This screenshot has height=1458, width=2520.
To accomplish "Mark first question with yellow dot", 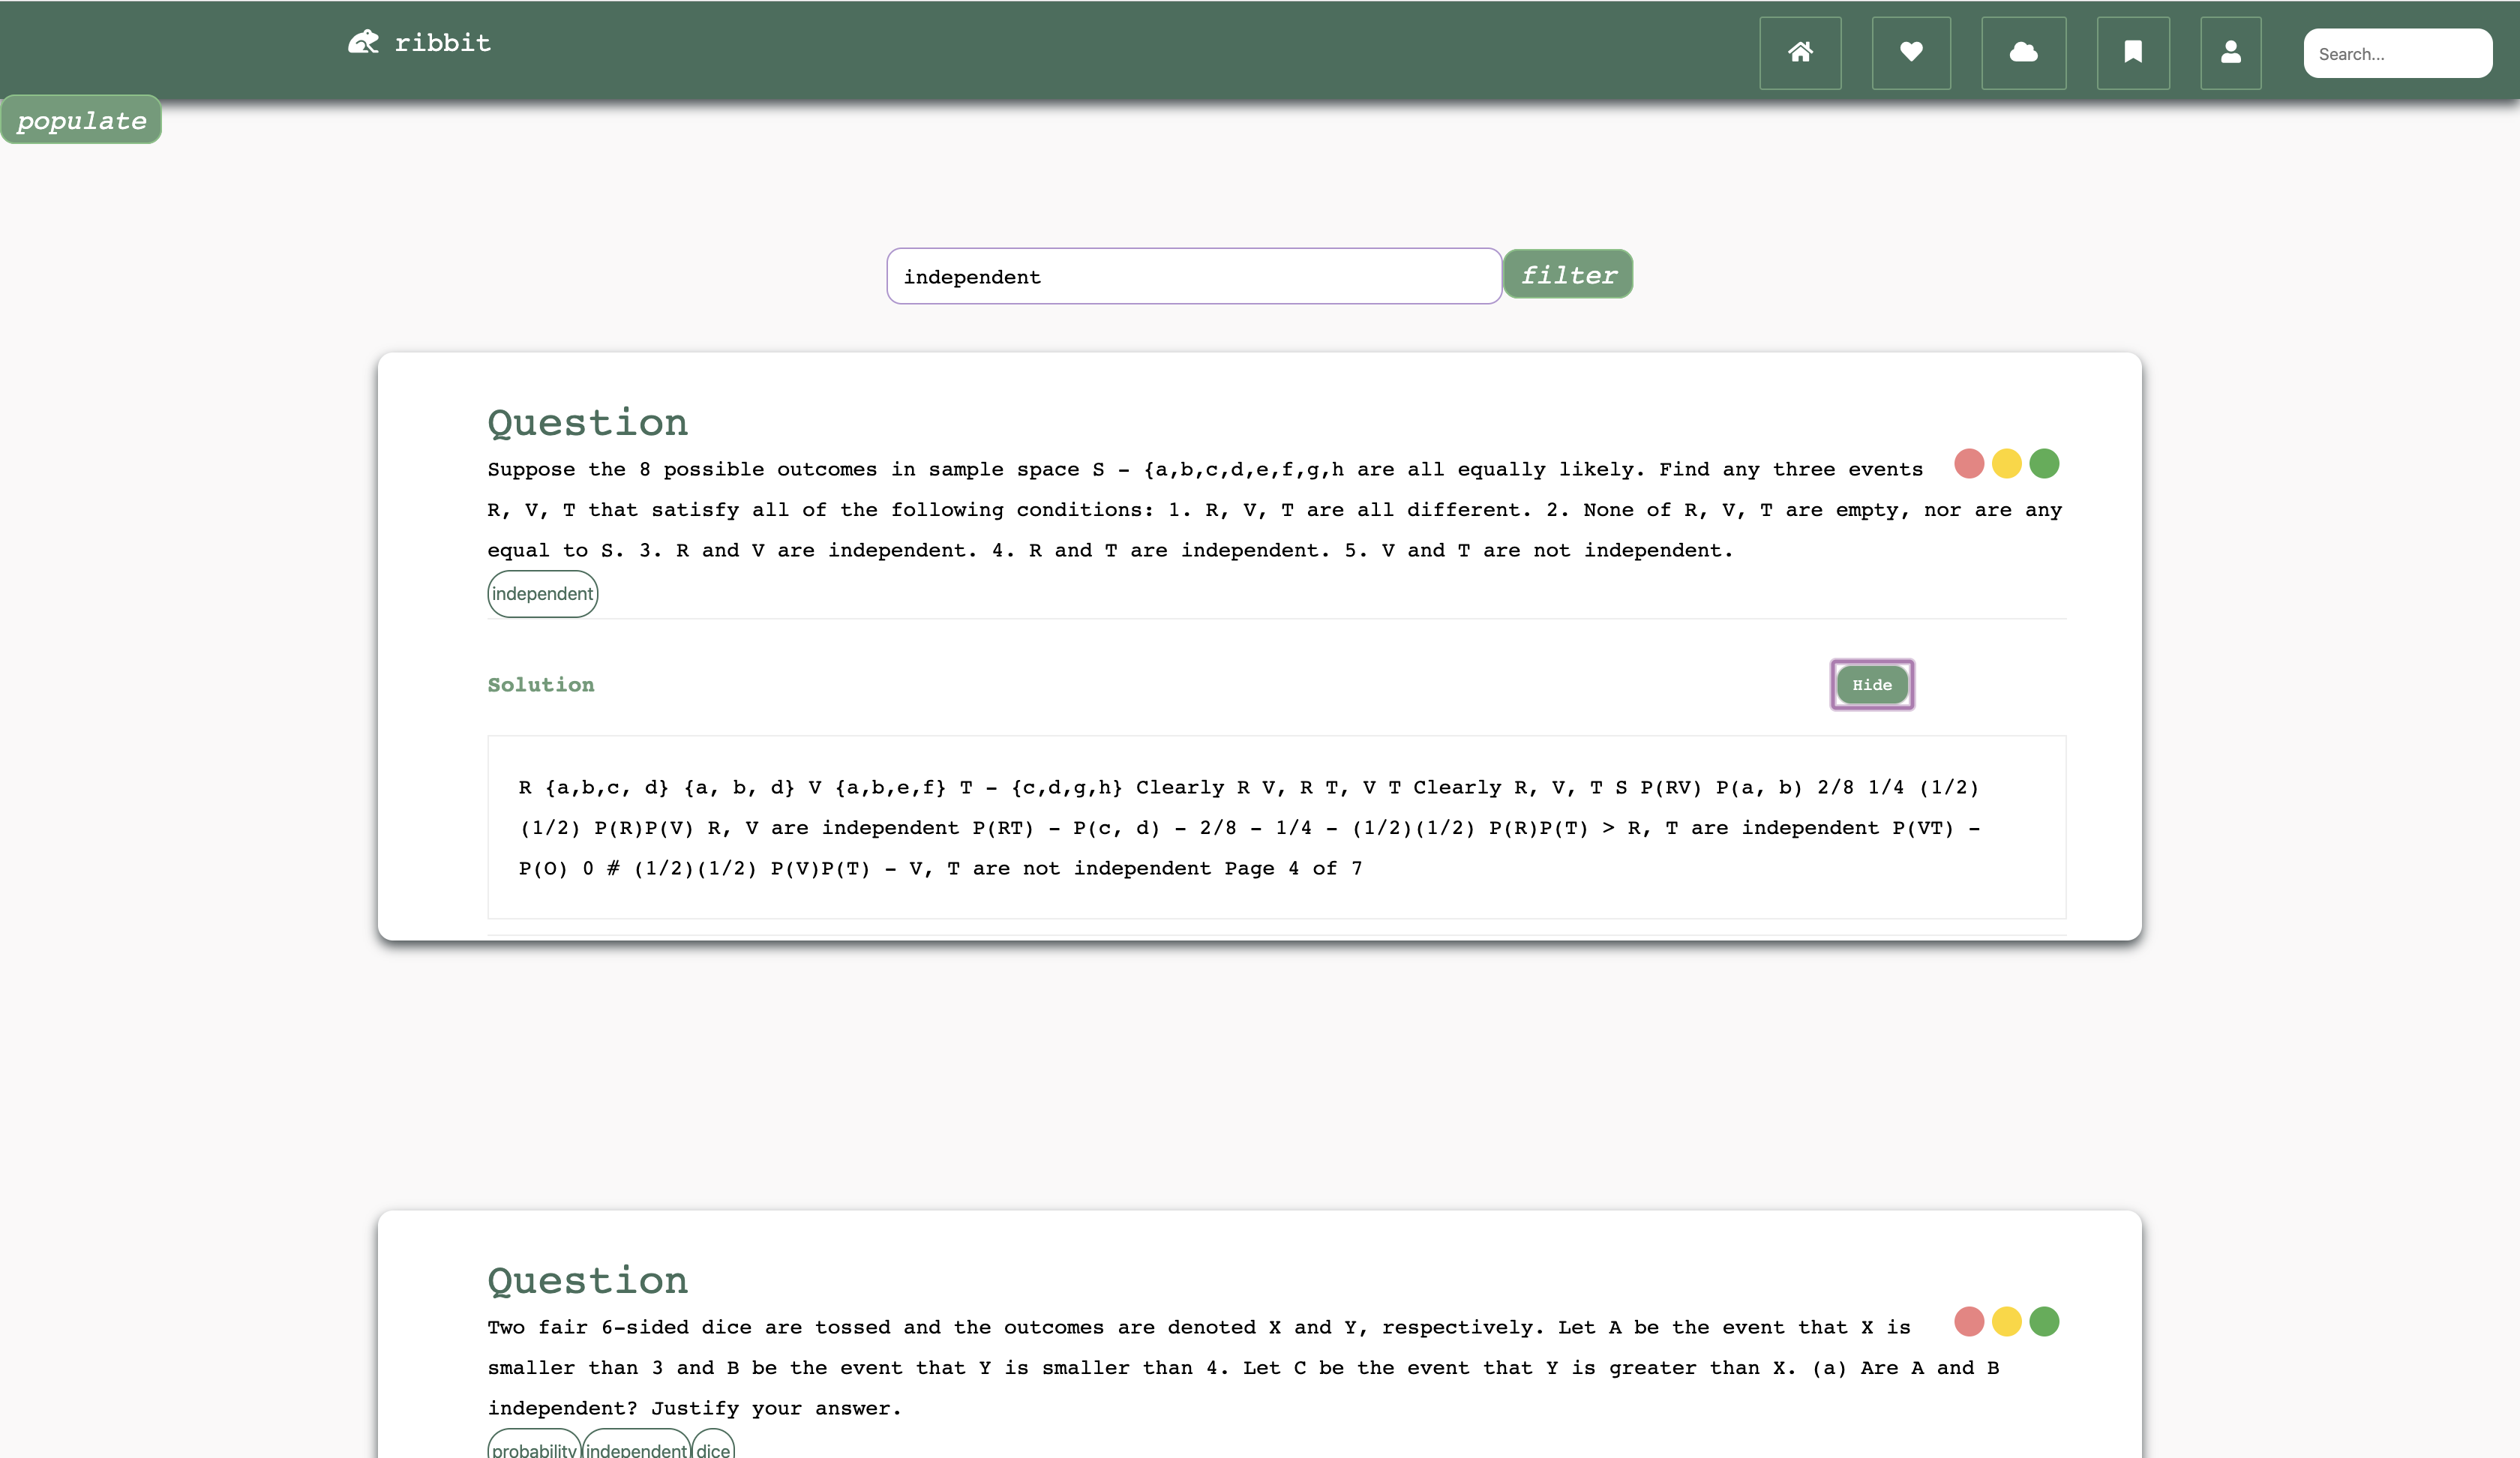I will [2006, 464].
